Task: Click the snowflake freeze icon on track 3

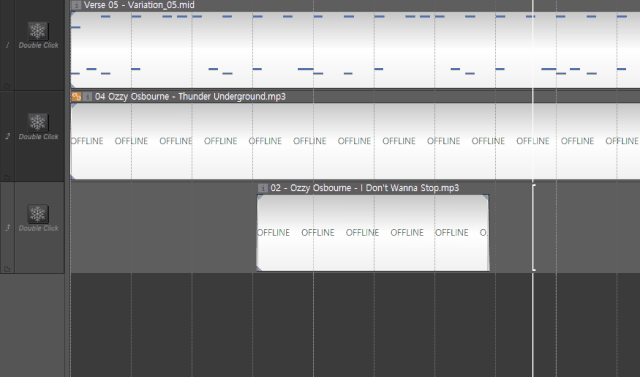Action: 38,214
